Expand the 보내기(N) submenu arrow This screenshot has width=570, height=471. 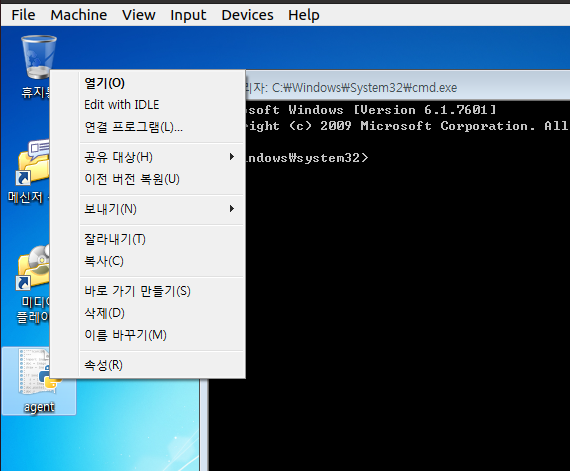click(232, 209)
